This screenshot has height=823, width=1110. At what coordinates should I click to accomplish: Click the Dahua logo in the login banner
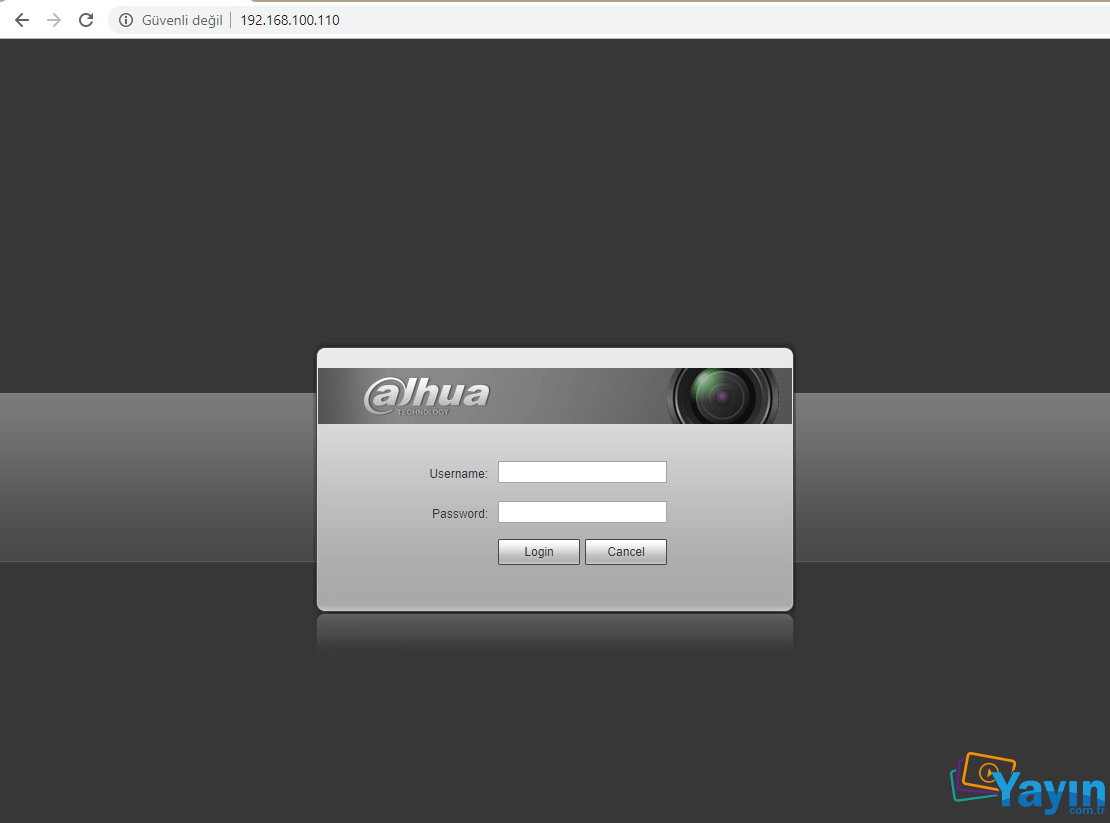click(427, 396)
